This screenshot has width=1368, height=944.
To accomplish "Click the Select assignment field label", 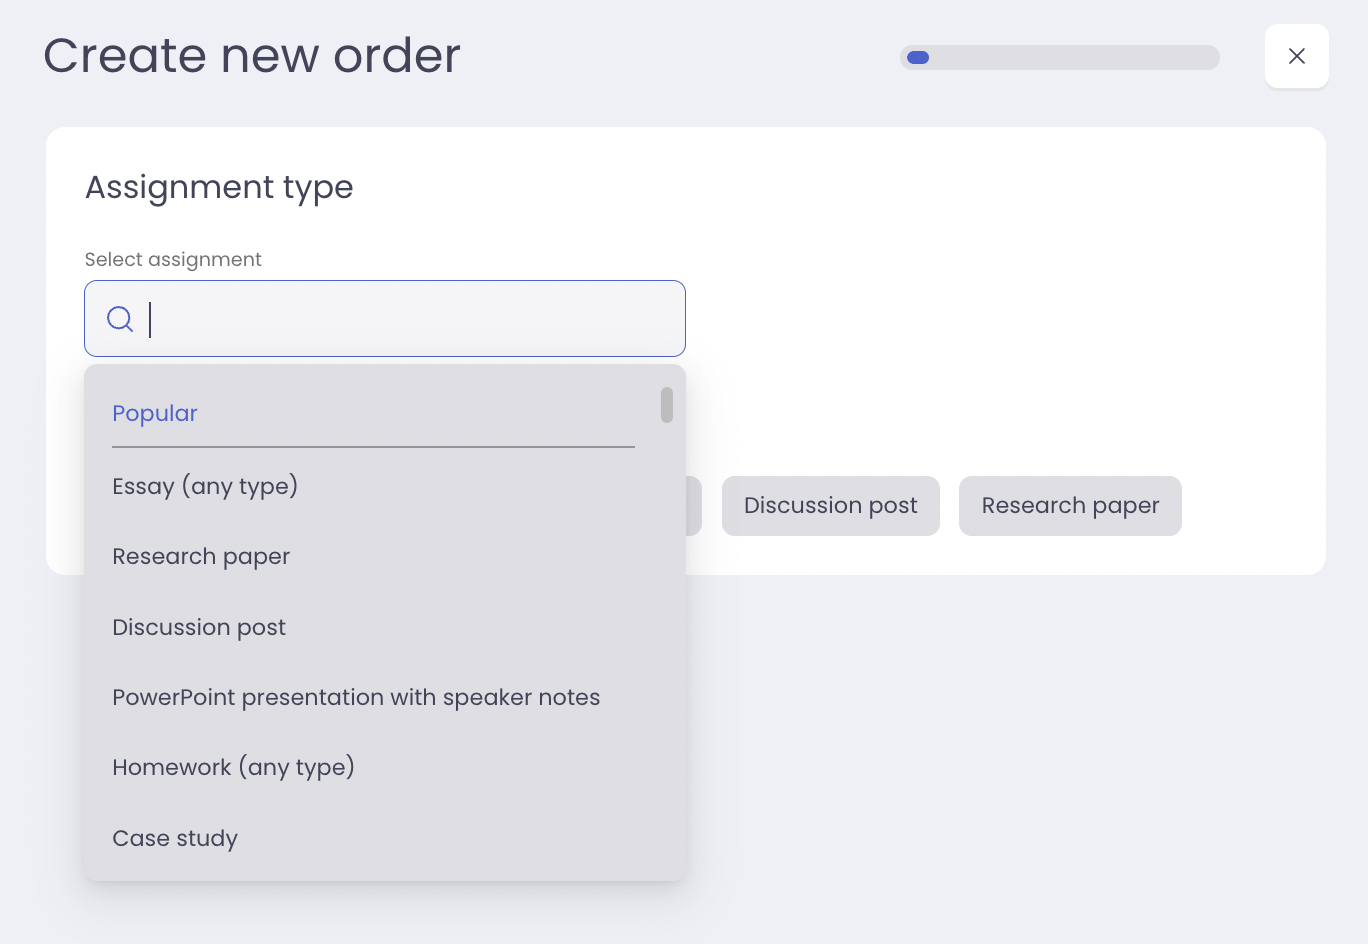I will tap(173, 259).
